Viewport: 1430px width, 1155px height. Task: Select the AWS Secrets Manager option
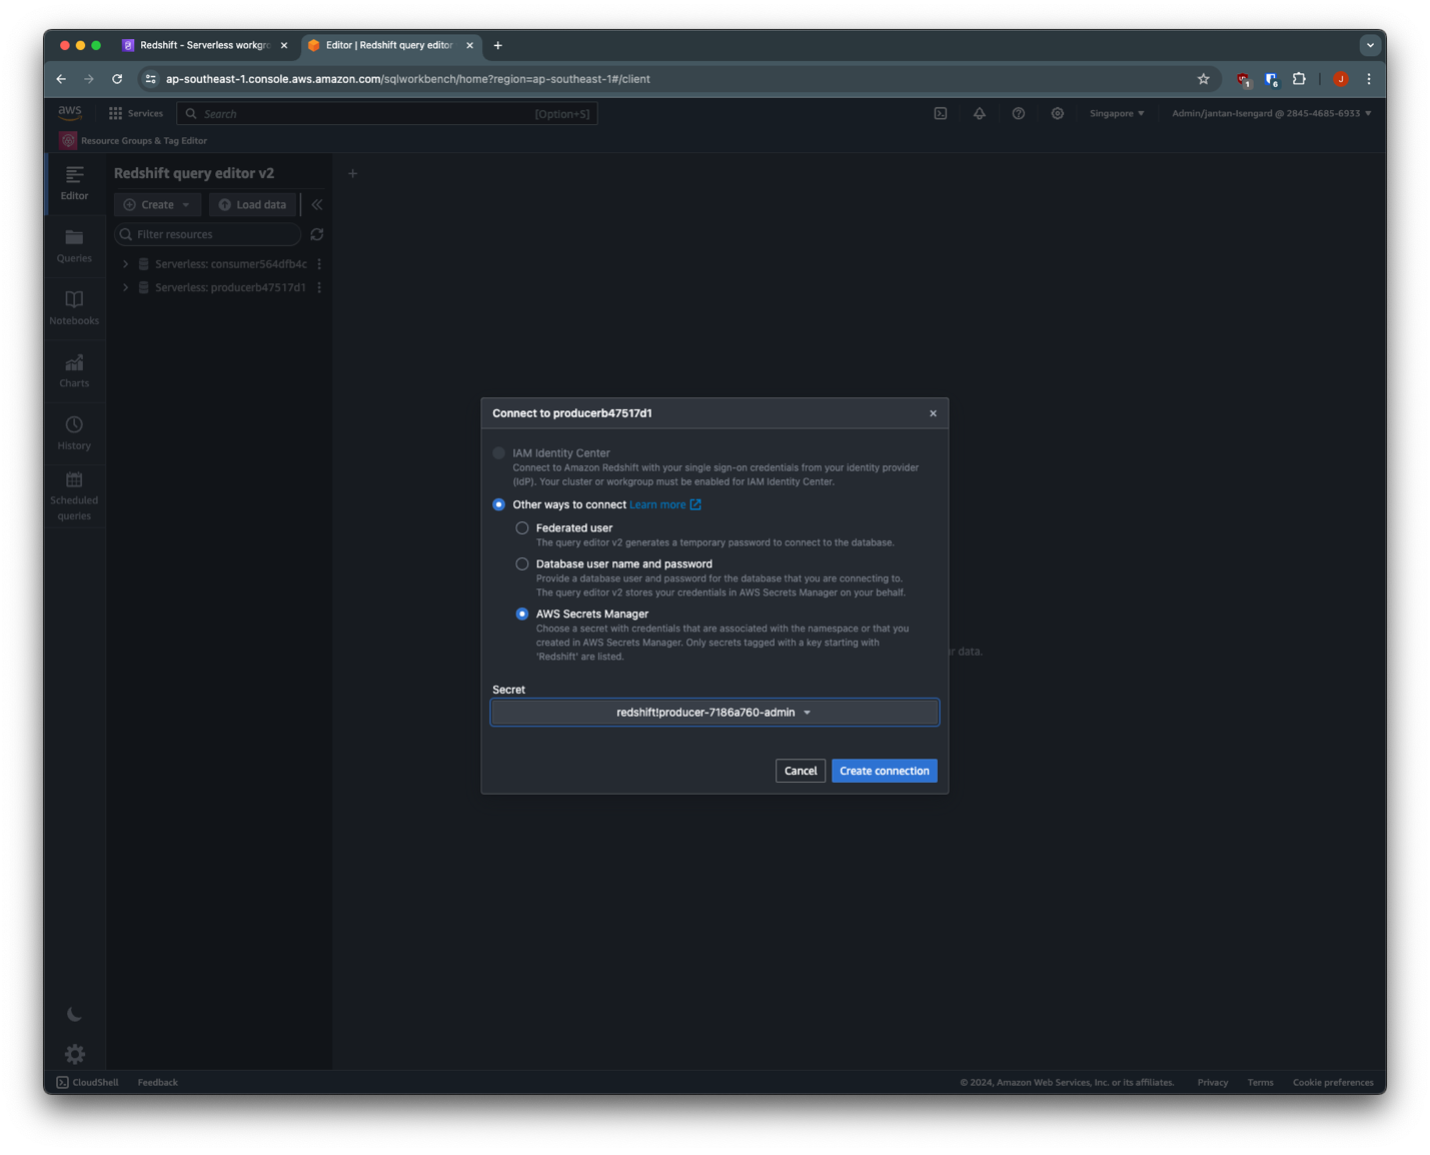(x=522, y=614)
